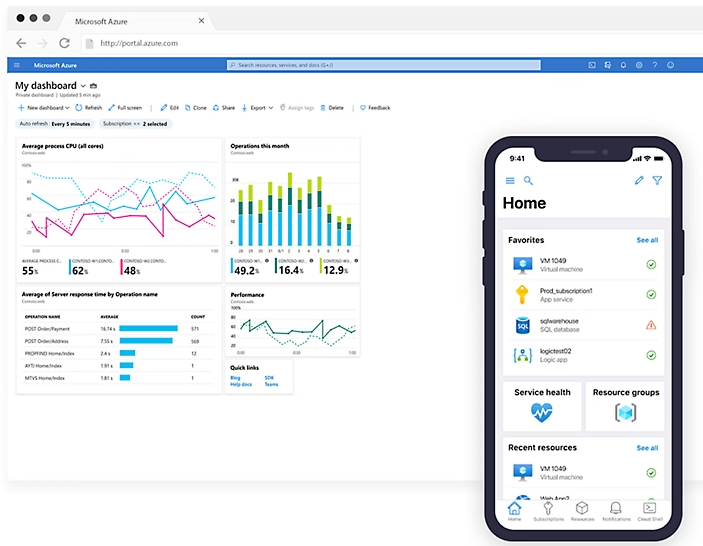Select the POST Order/Payment table row
Viewport: 703px width, 546px height.
(117, 329)
